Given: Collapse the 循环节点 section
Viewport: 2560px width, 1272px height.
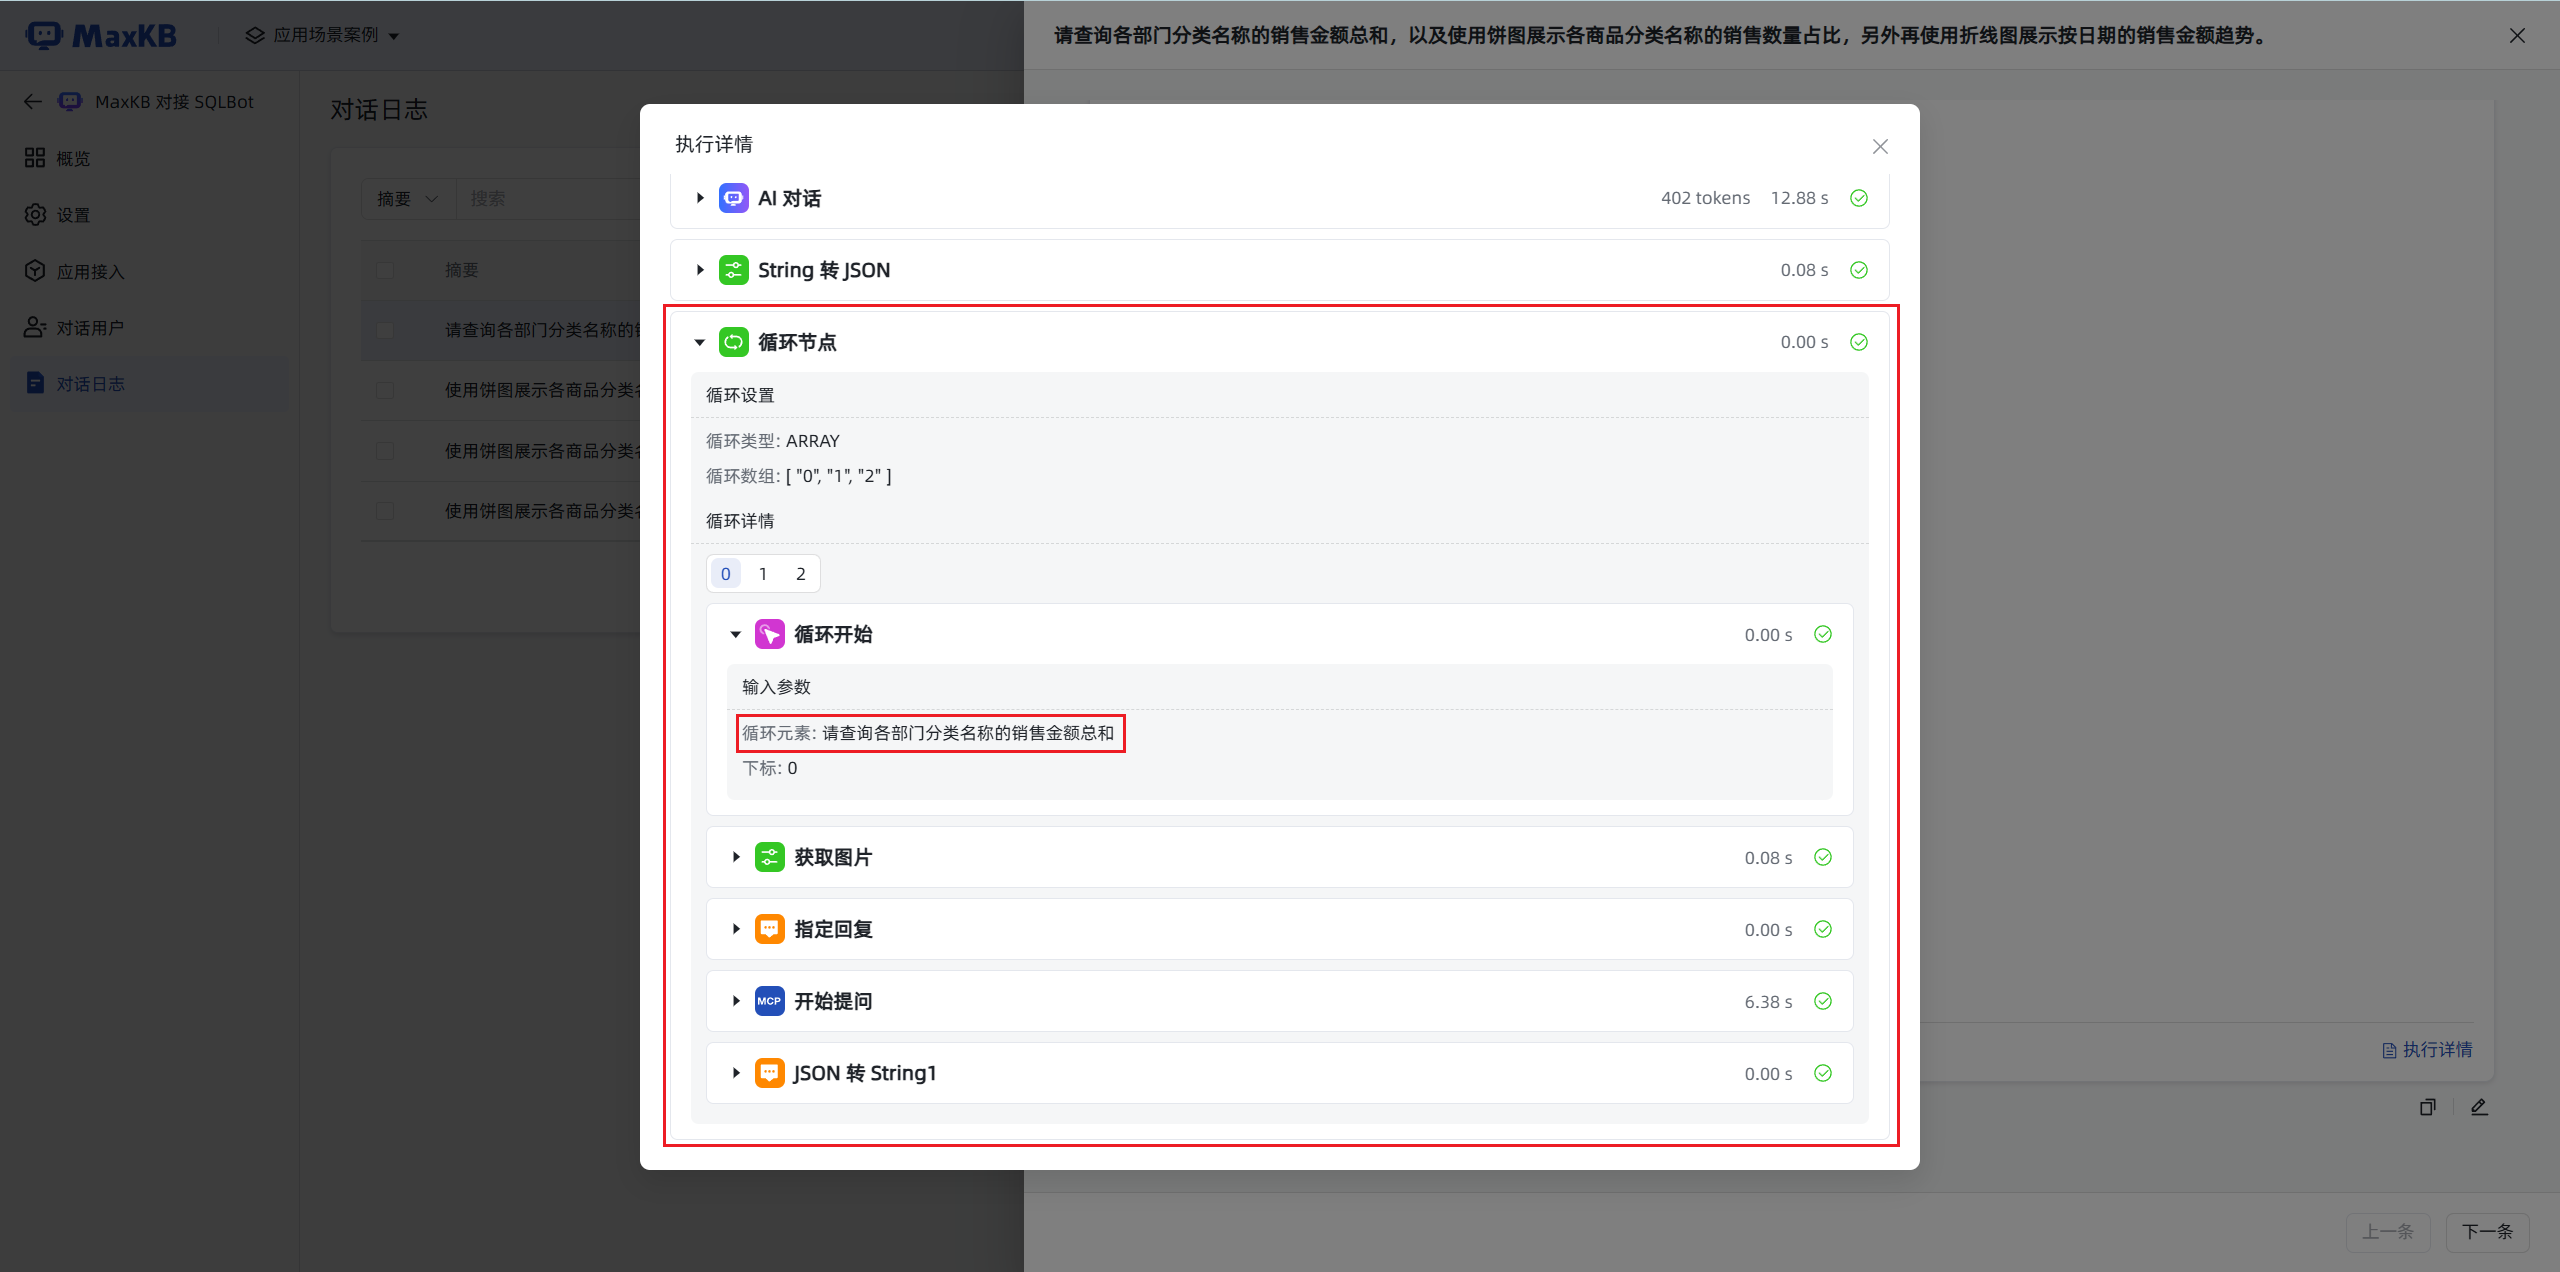Looking at the screenshot, I should pyautogui.click(x=700, y=342).
